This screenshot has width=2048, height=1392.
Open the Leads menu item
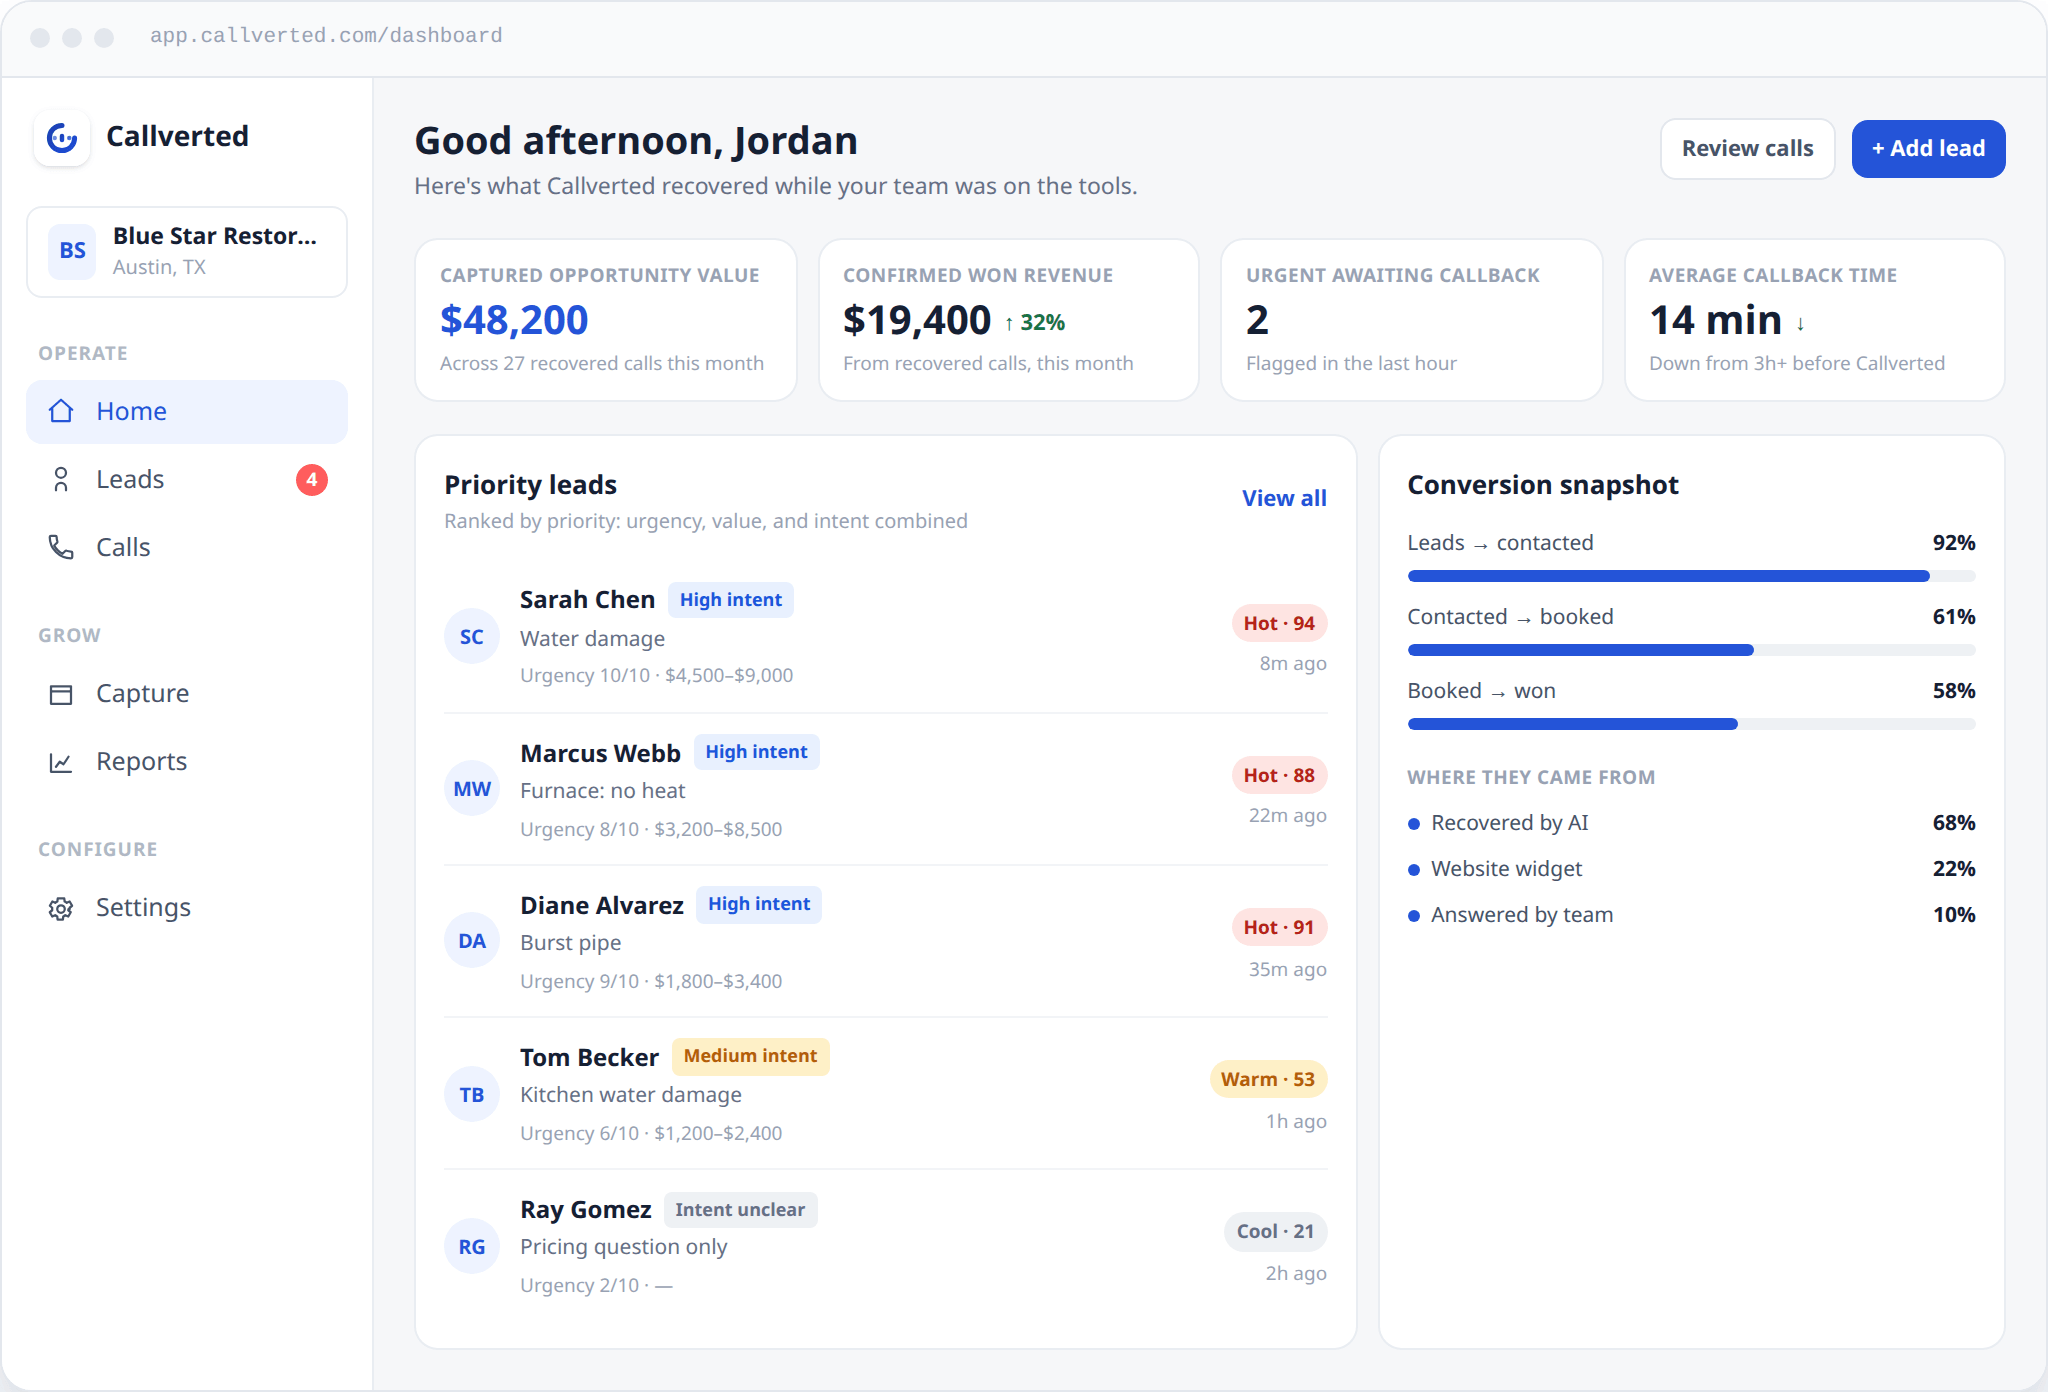(187, 479)
